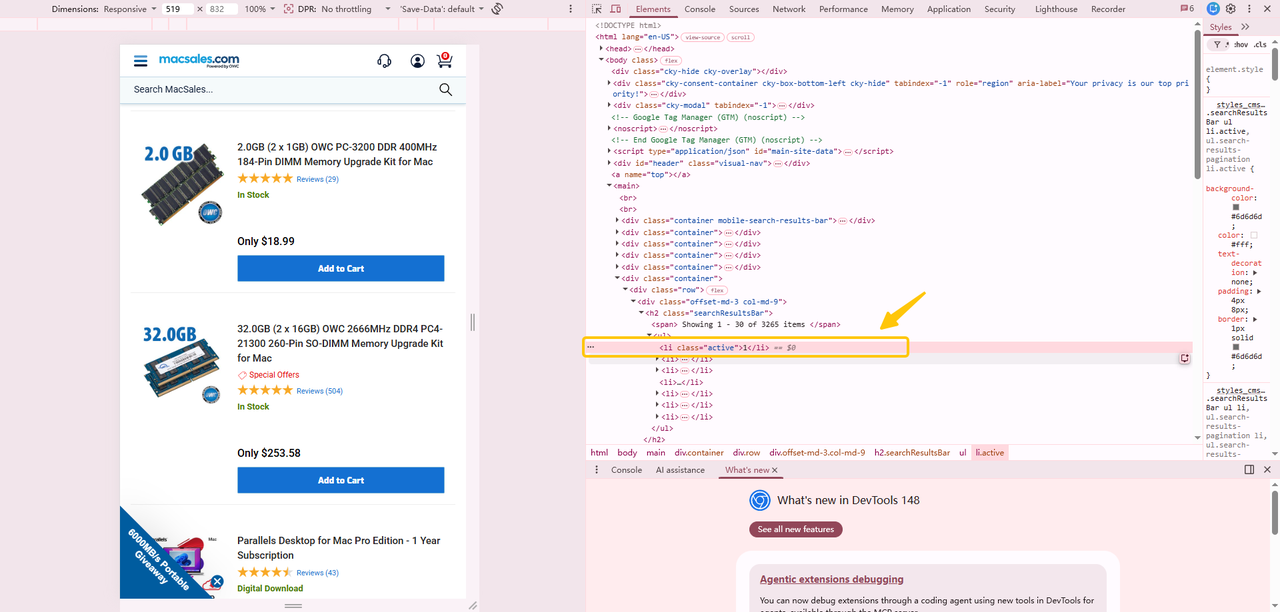The image size is (1280, 612).
Task: Click the search magnifier icon
Action: pos(446,89)
